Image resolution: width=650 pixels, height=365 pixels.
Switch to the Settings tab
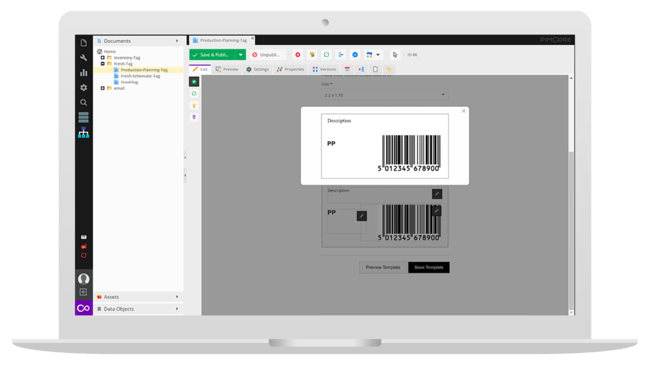(257, 69)
